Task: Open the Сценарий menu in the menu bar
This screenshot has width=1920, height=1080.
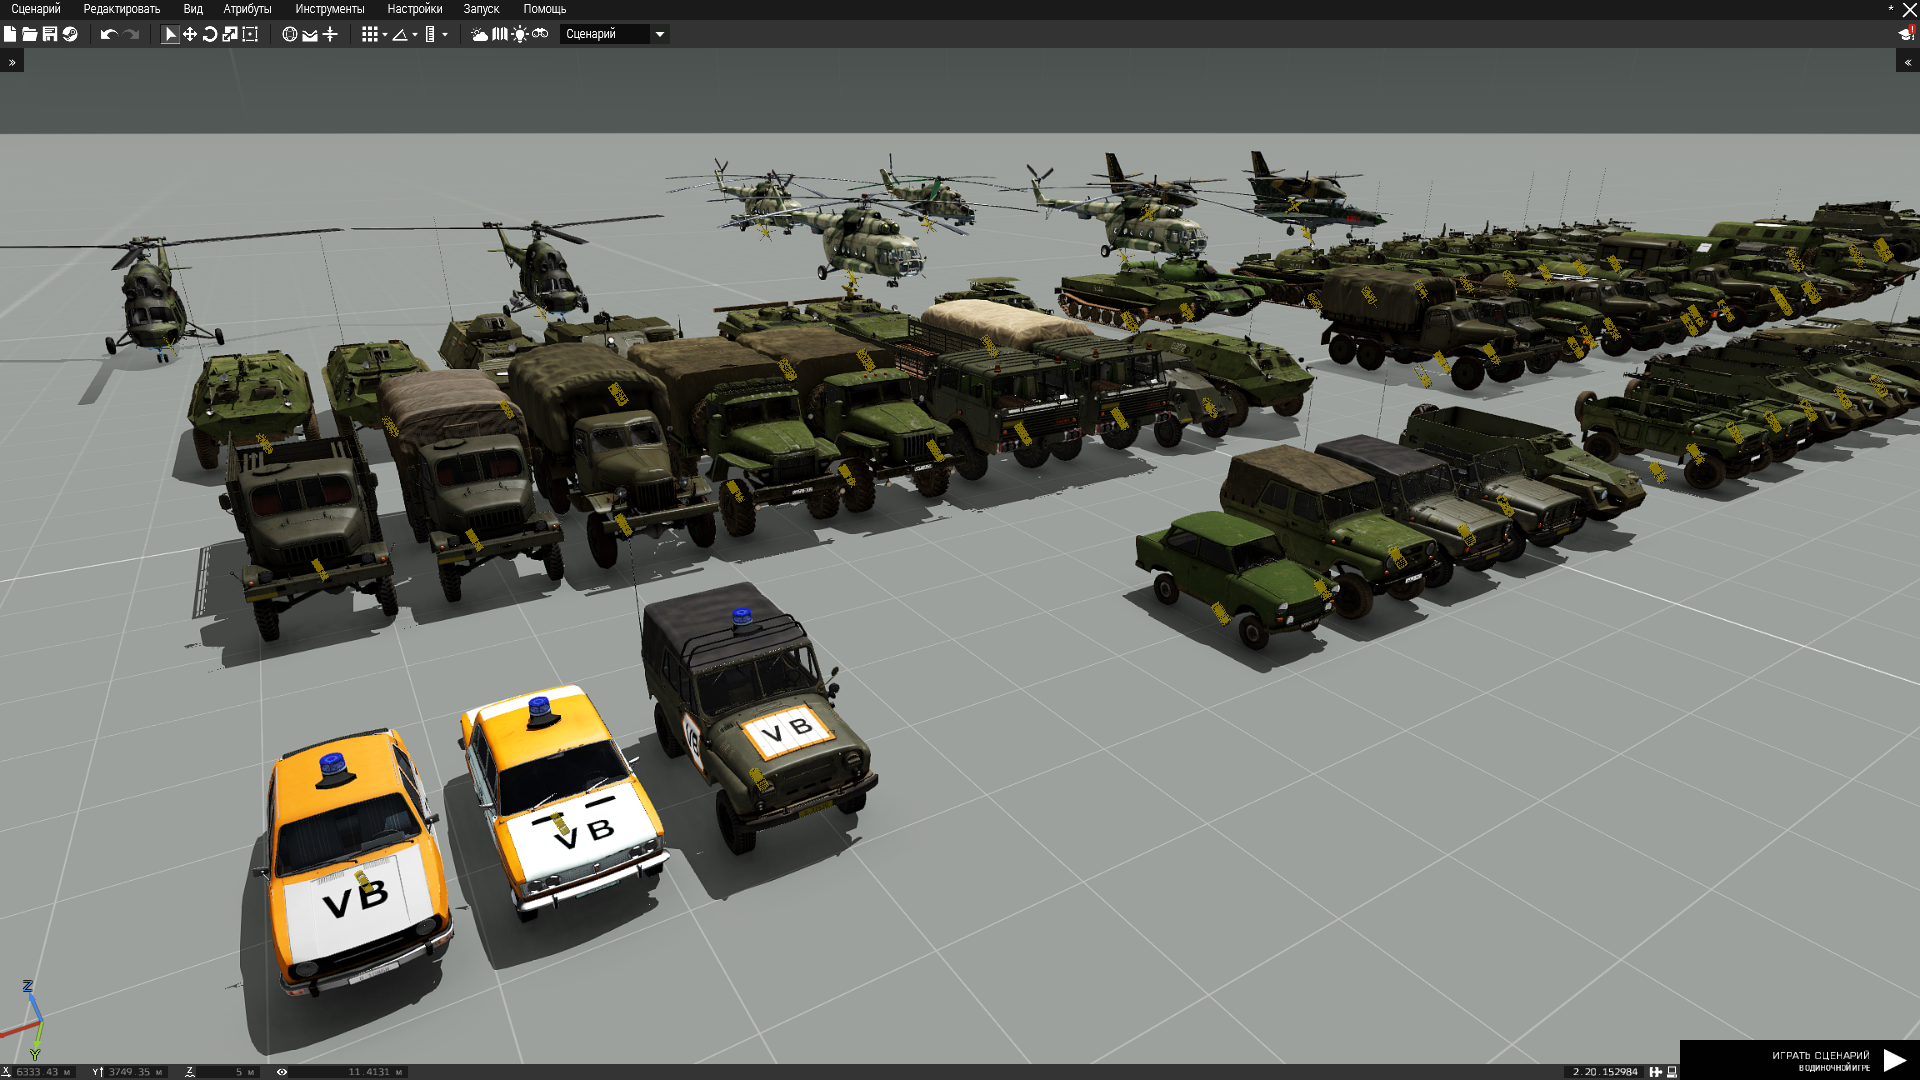Action: coord(36,9)
